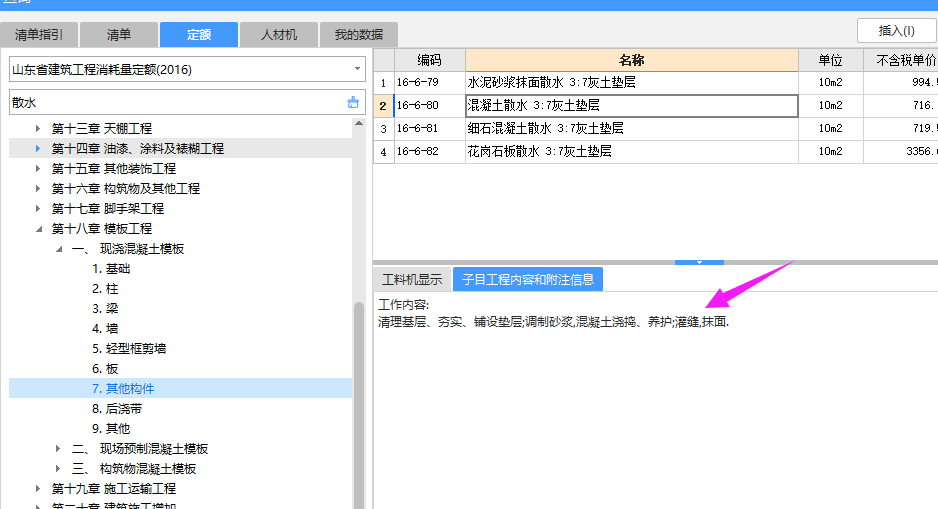The image size is (938, 509).
Task: Click code cell 16-6-80
Action: coord(430,105)
